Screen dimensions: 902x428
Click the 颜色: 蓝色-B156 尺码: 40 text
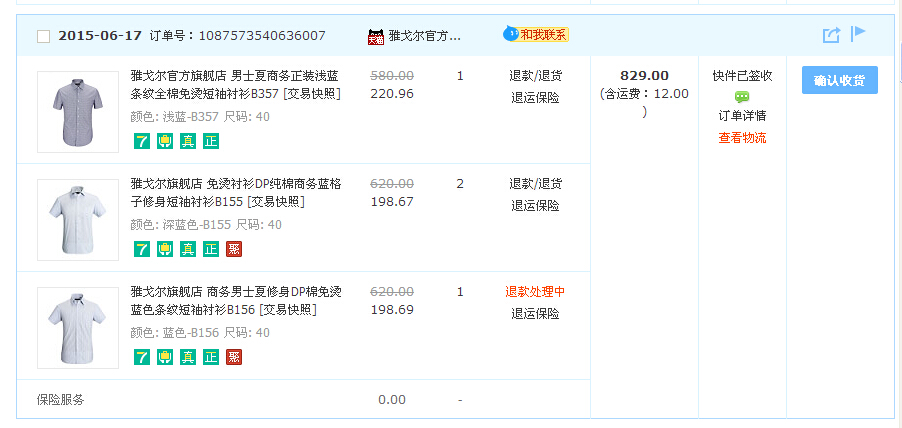(x=200, y=333)
